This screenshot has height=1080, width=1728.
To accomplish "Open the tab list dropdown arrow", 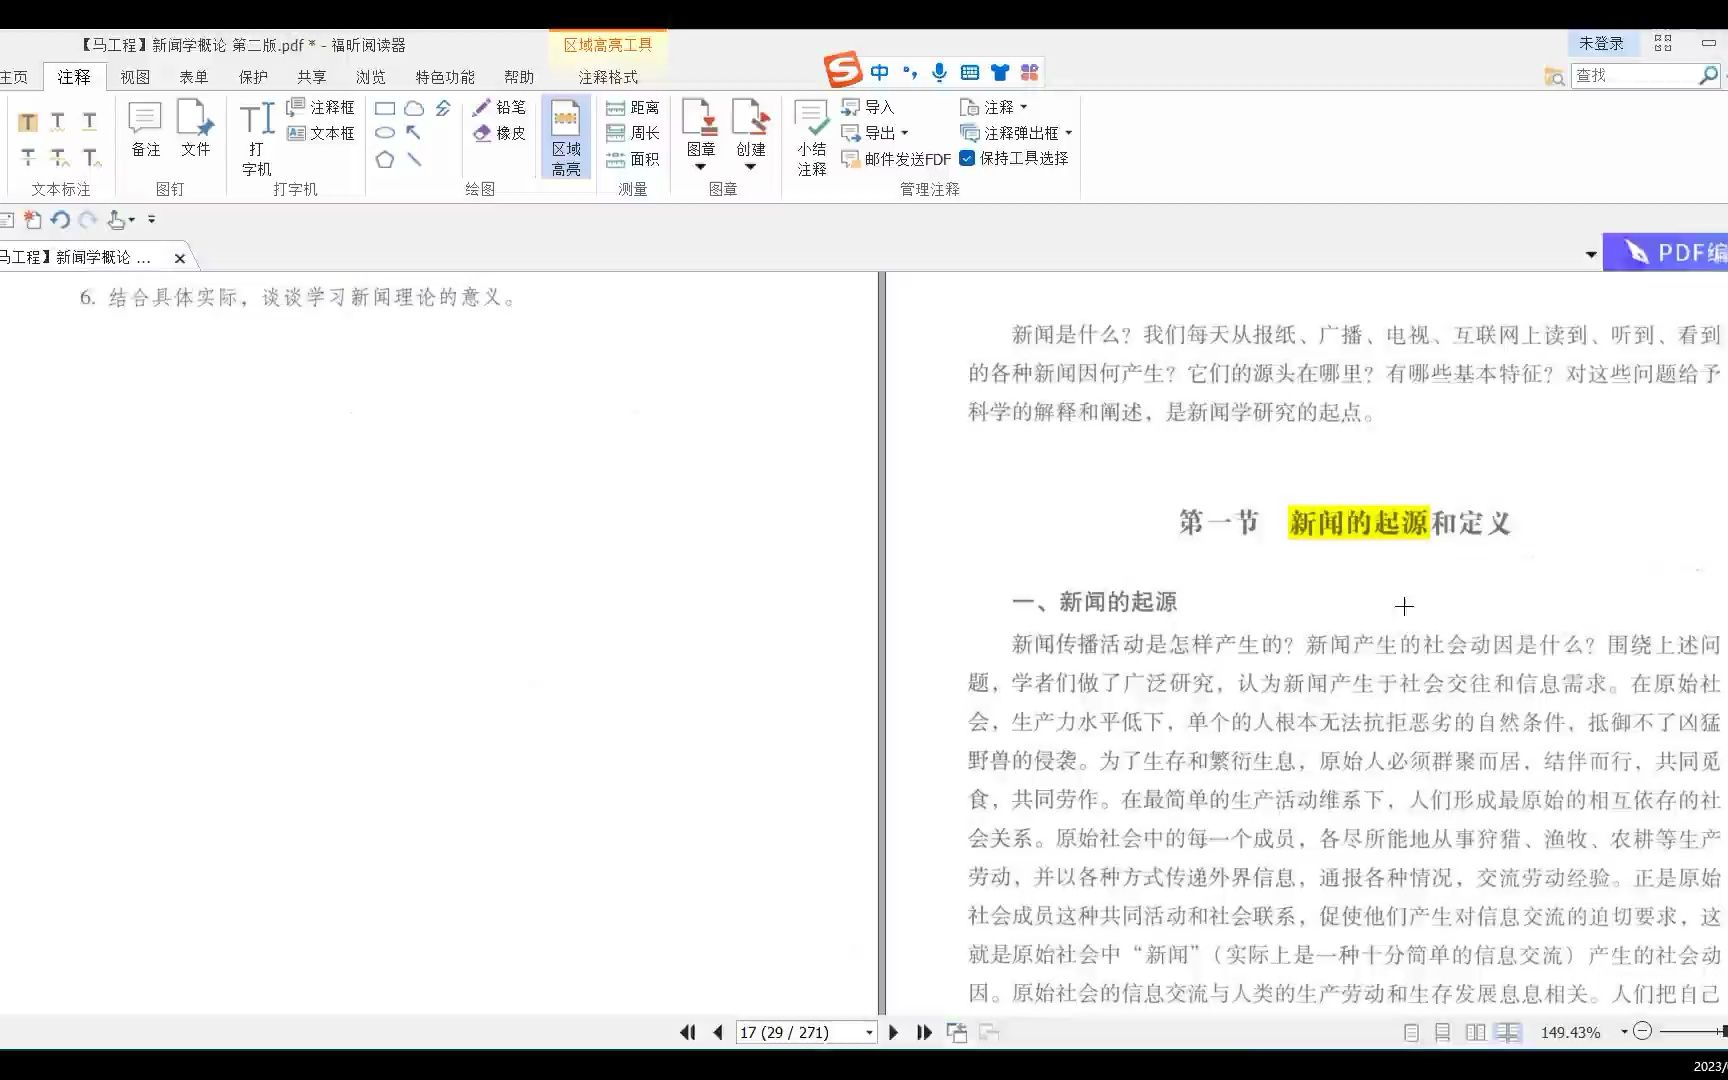I will click(1591, 255).
